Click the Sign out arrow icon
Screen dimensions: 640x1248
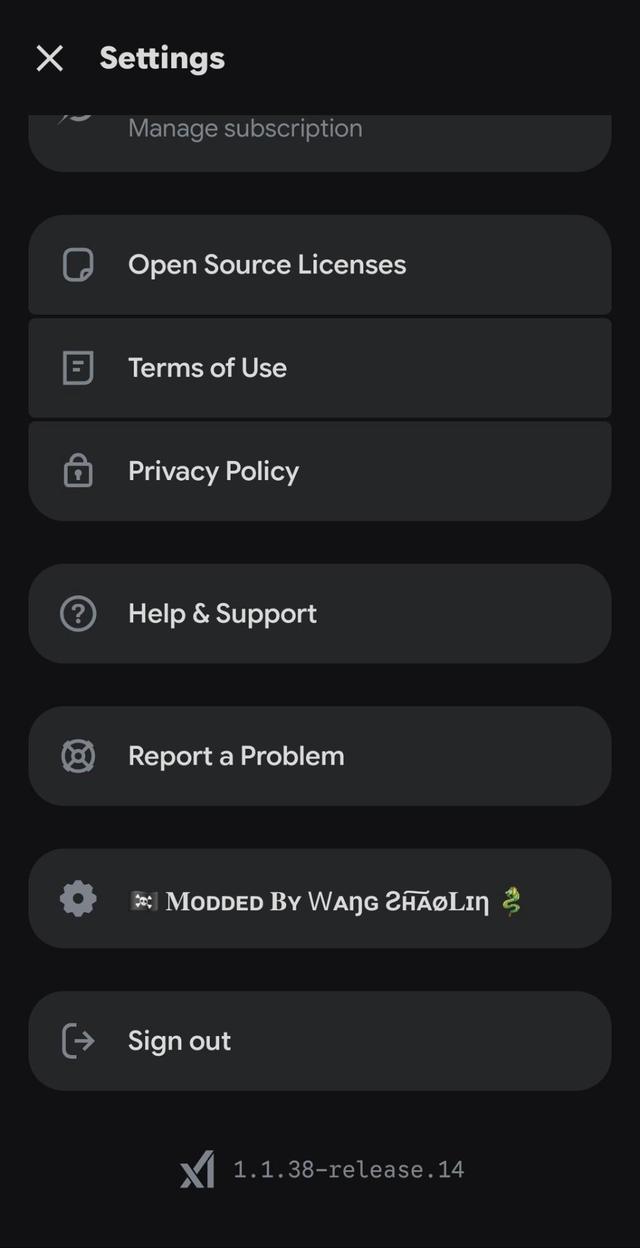tap(79, 1040)
